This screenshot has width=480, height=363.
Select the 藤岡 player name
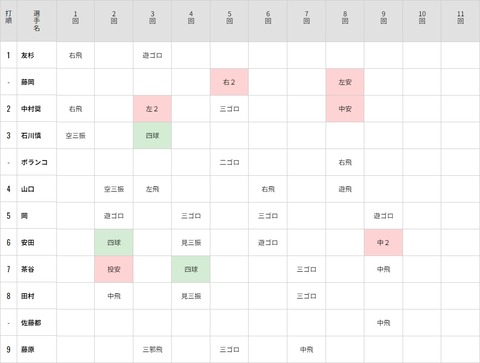(27, 82)
